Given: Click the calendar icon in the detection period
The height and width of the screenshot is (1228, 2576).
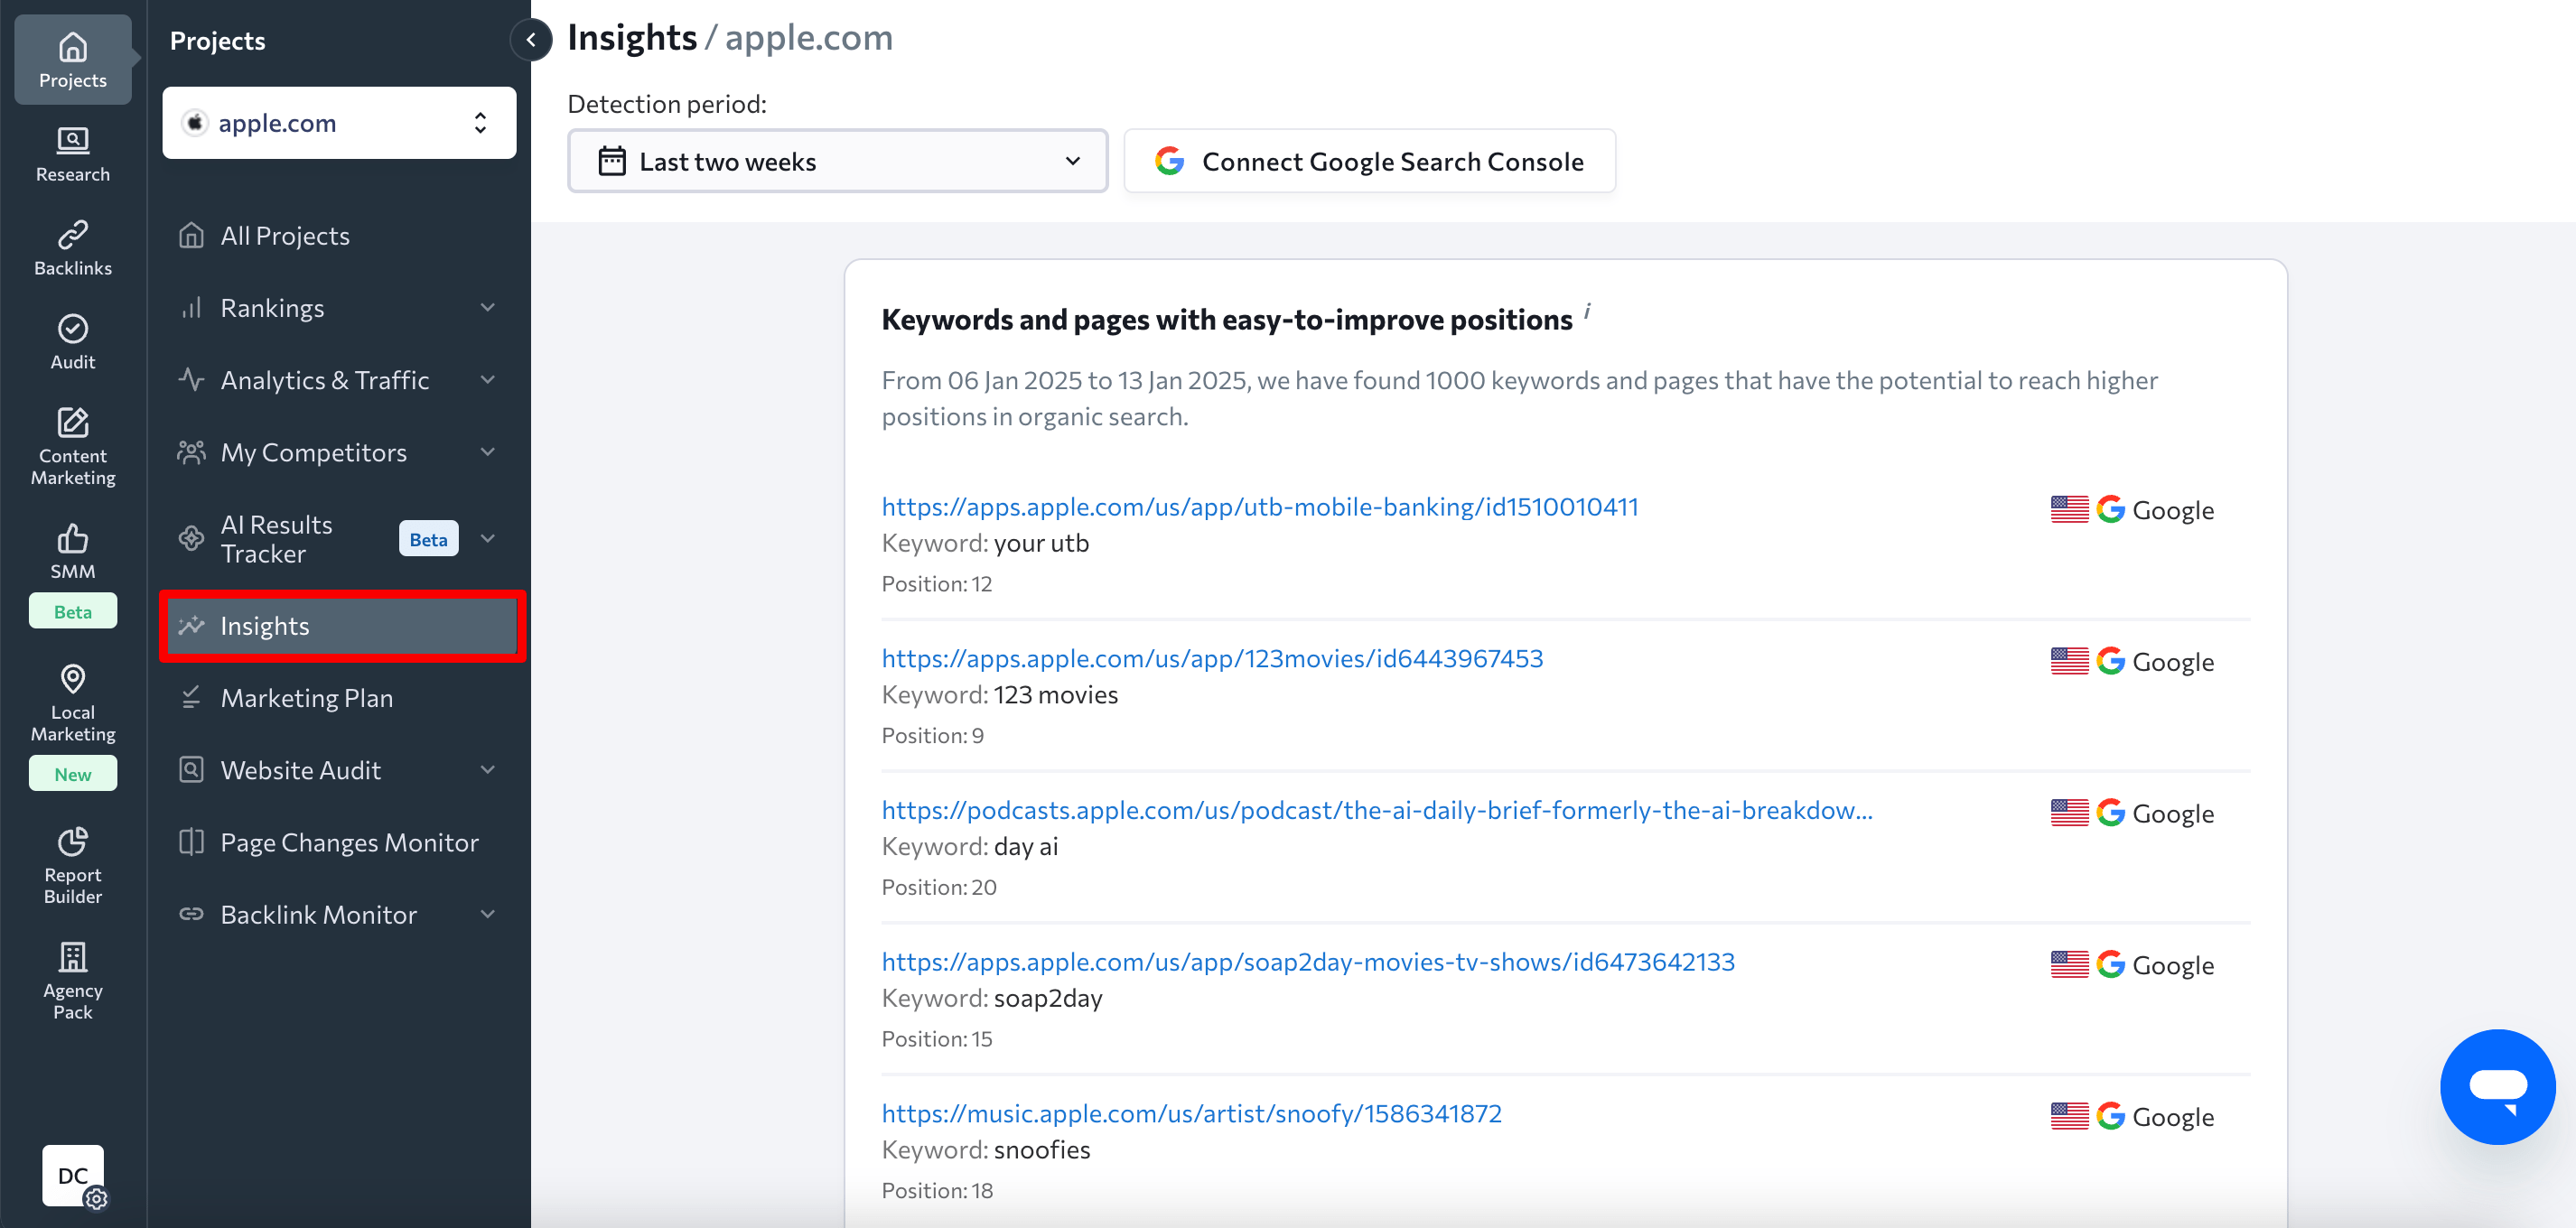Looking at the screenshot, I should 612,161.
